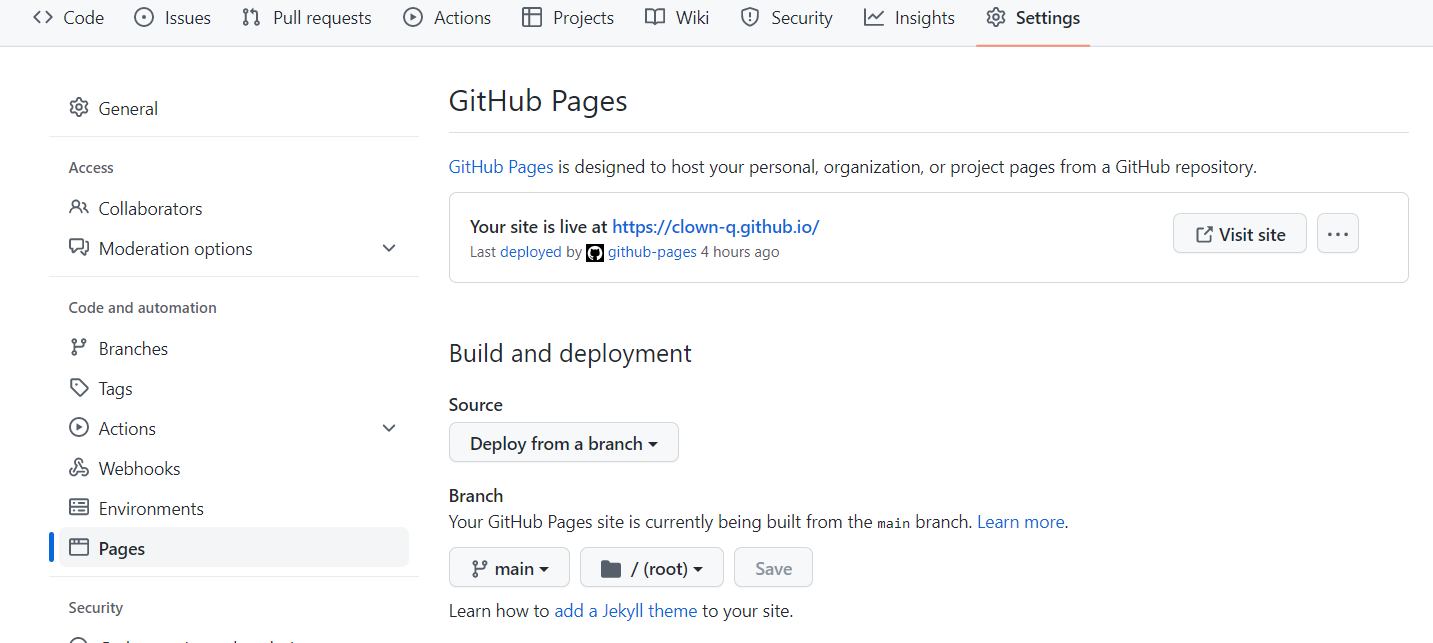
Task: Select Environments in sidebar
Action: 234,508
